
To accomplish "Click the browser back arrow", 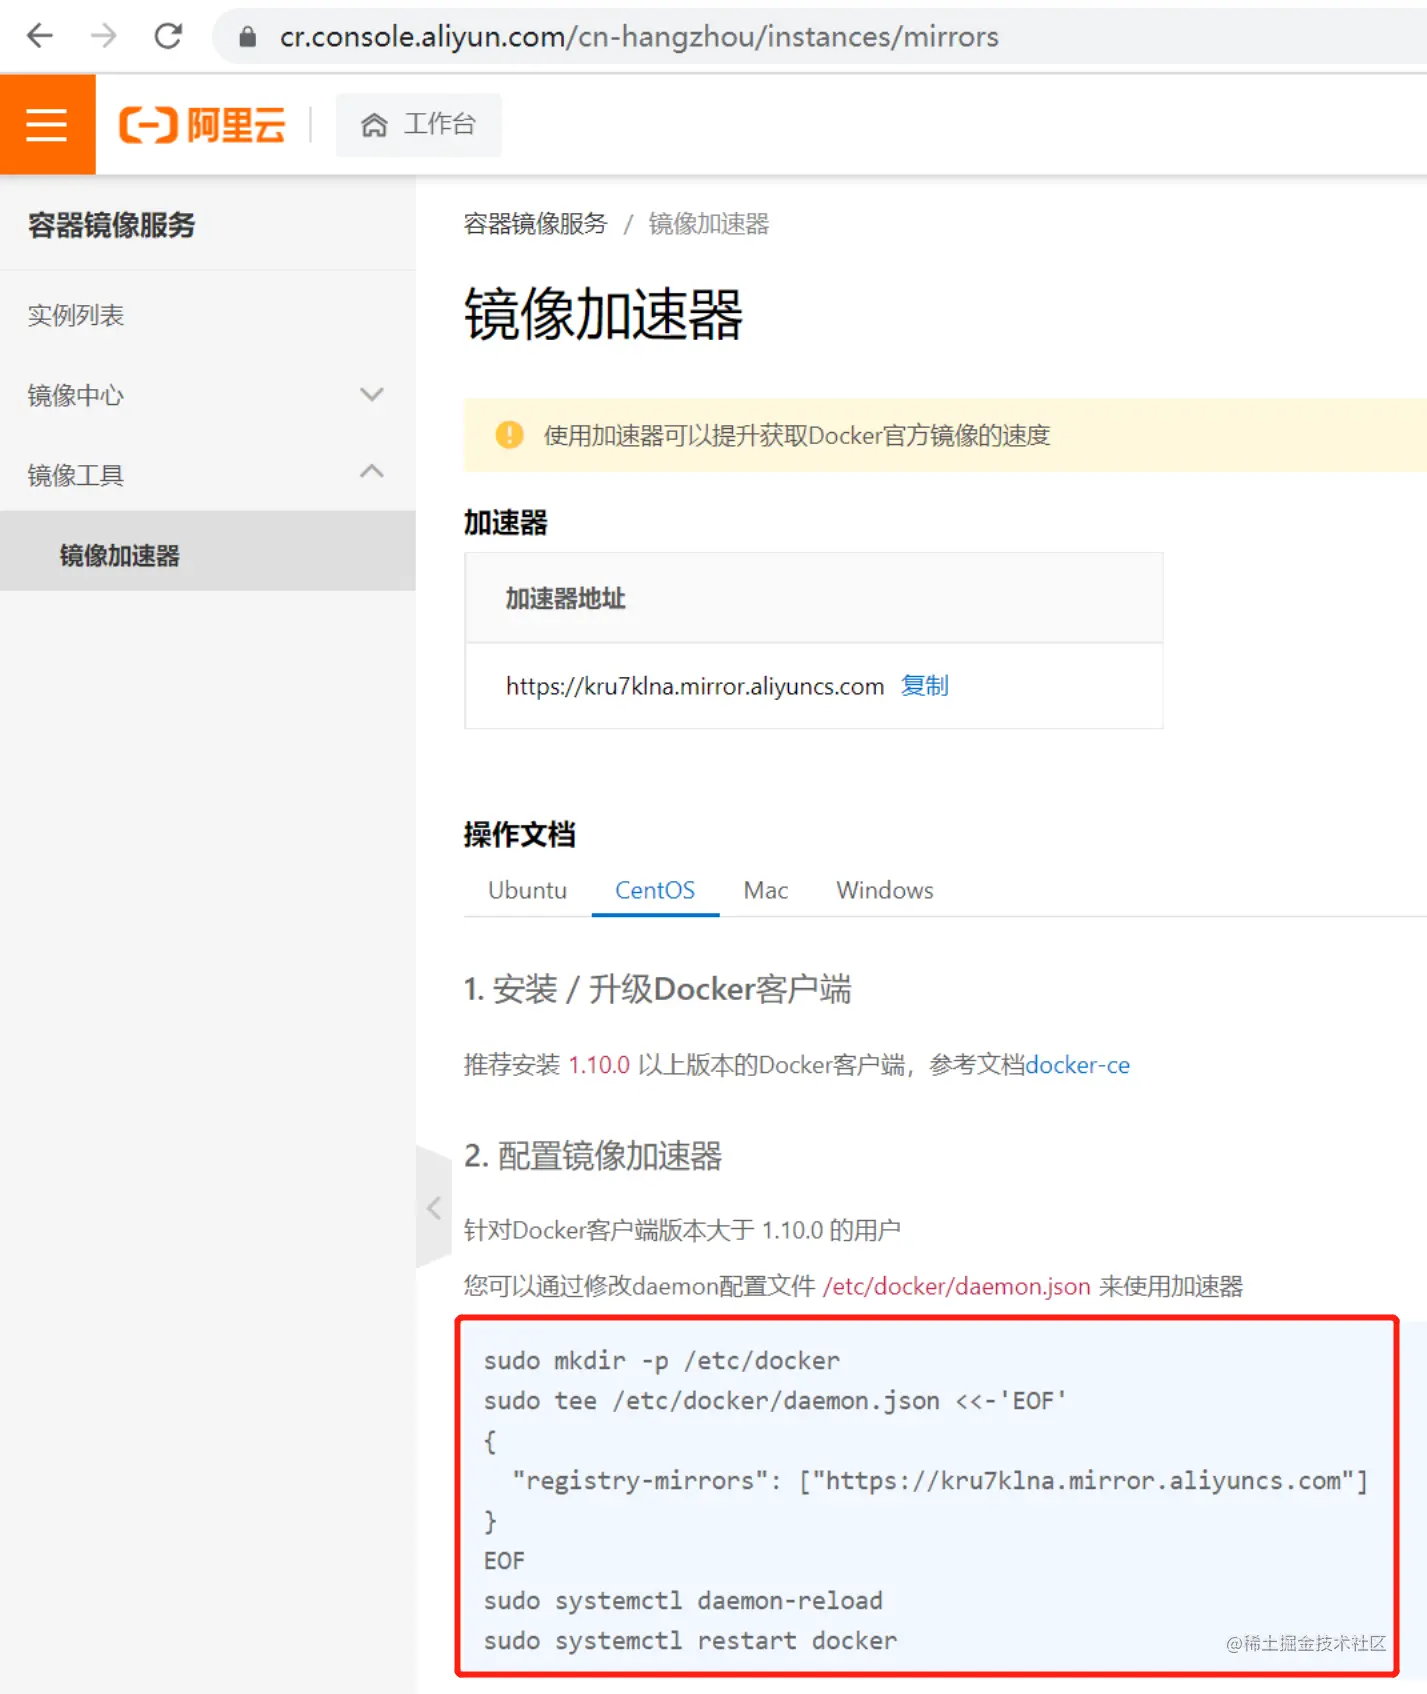I will pyautogui.click(x=40, y=37).
